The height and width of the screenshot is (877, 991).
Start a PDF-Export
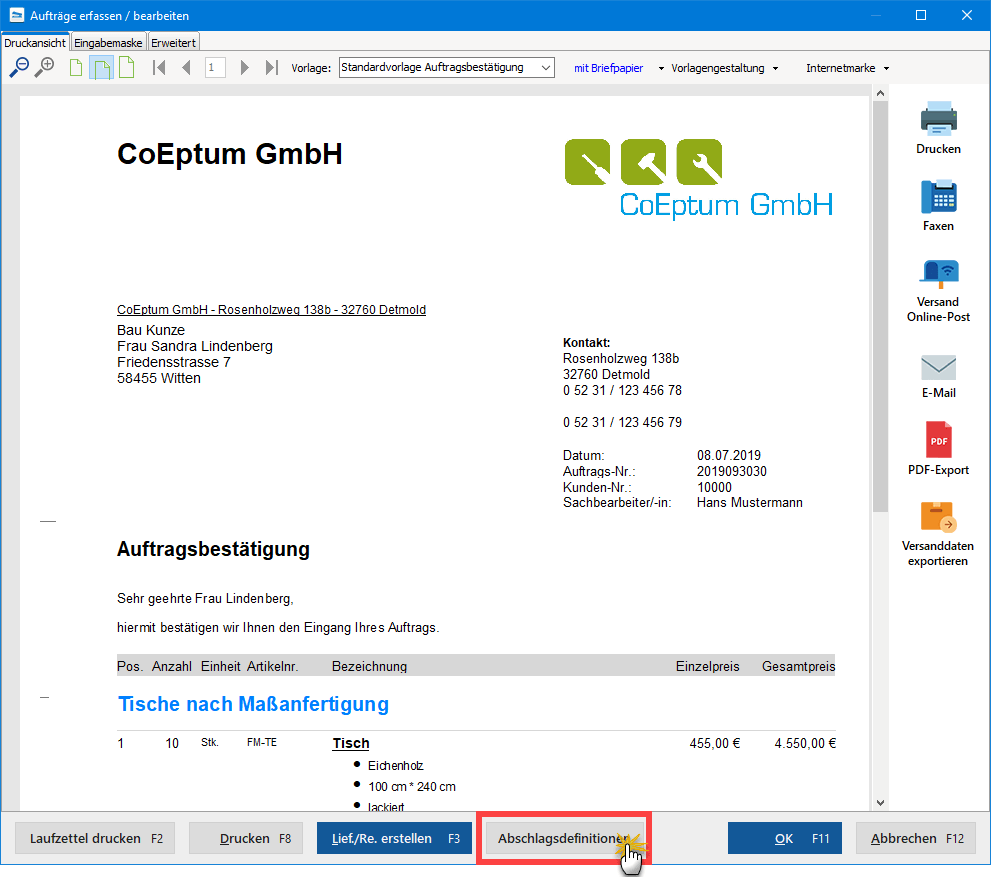pos(938,440)
